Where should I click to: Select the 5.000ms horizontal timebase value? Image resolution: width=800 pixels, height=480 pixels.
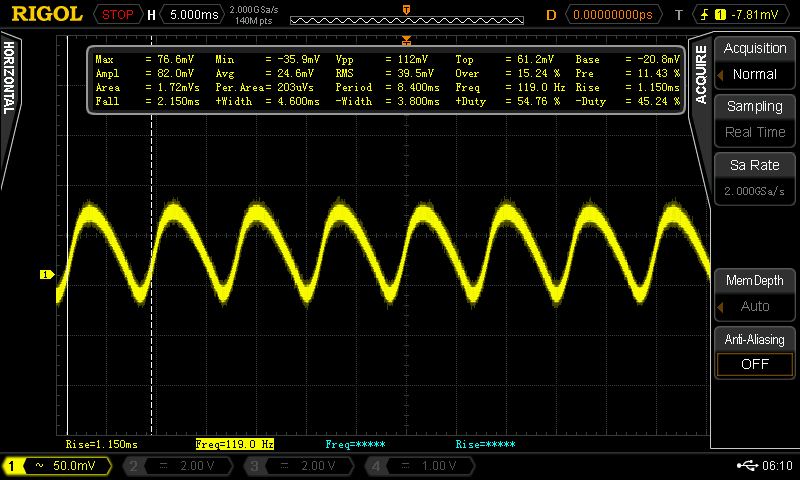(x=194, y=14)
